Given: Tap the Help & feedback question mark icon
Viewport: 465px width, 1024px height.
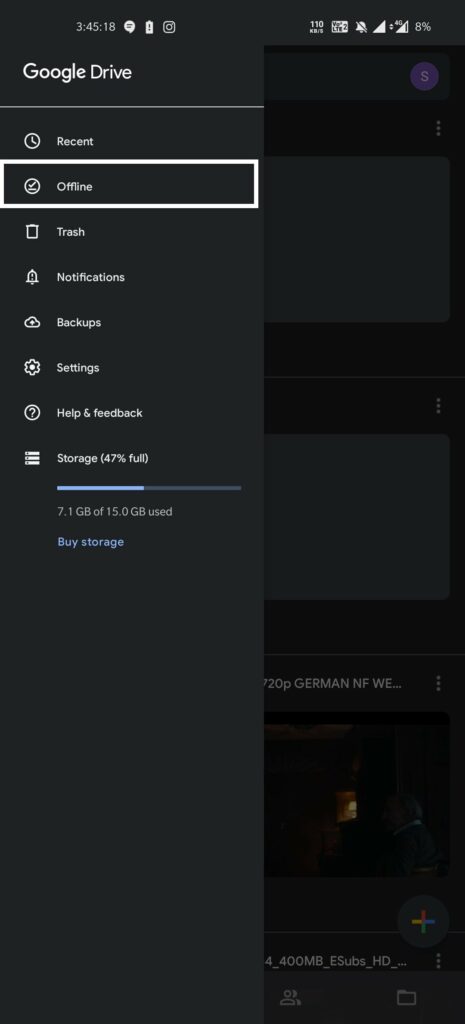Looking at the screenshot, I should click(32, 413).
